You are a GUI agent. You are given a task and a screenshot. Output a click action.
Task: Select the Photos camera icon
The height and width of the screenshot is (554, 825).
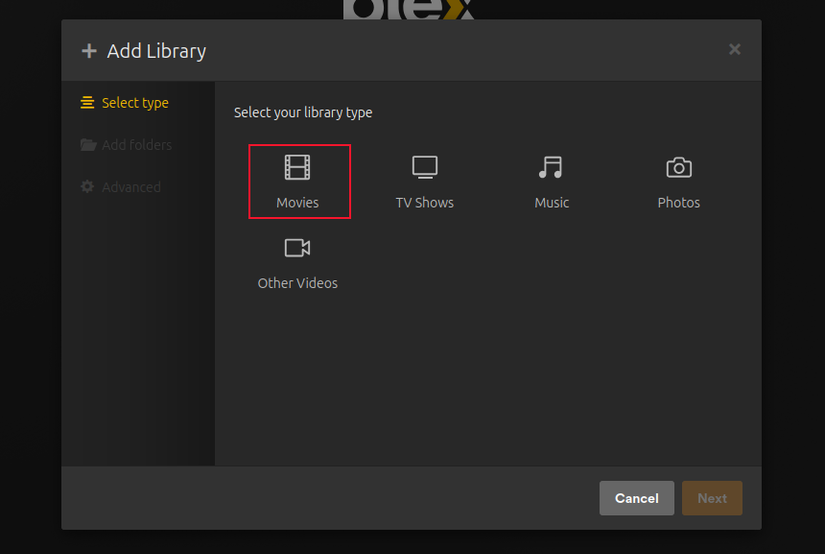[679, 167]
